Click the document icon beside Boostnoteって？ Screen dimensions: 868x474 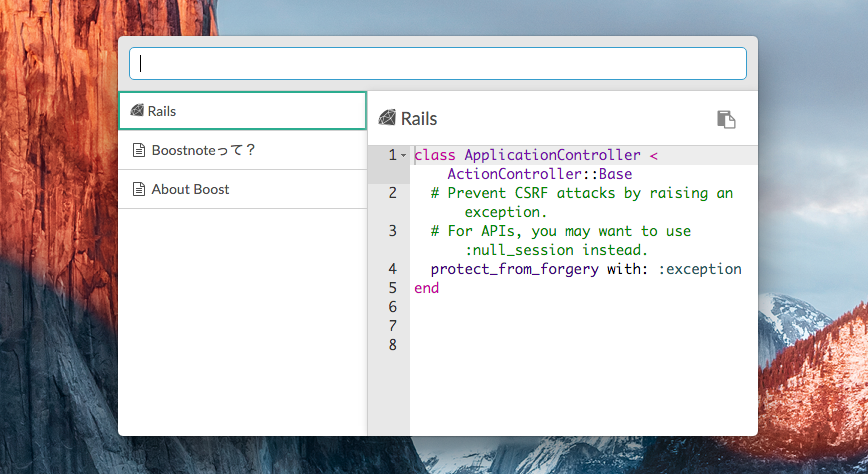[x=139, y=150]
